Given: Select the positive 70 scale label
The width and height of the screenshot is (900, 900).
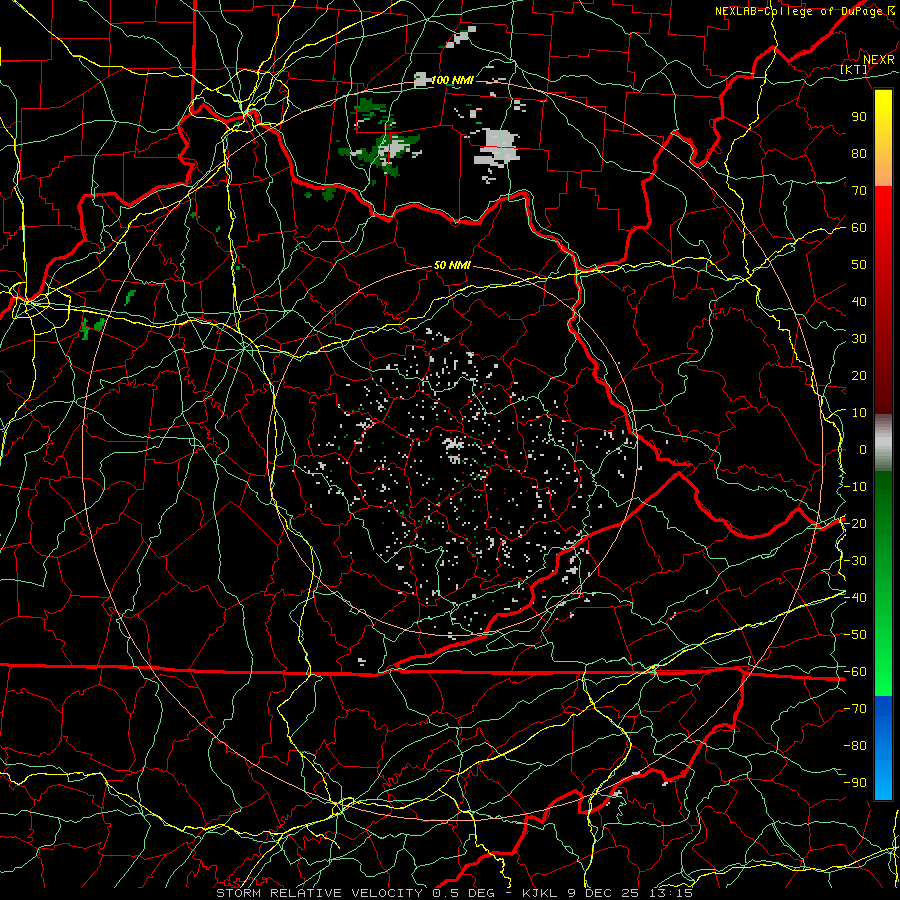Looking at the screenshot, I should pyautogui.click(x=859, y=191).
